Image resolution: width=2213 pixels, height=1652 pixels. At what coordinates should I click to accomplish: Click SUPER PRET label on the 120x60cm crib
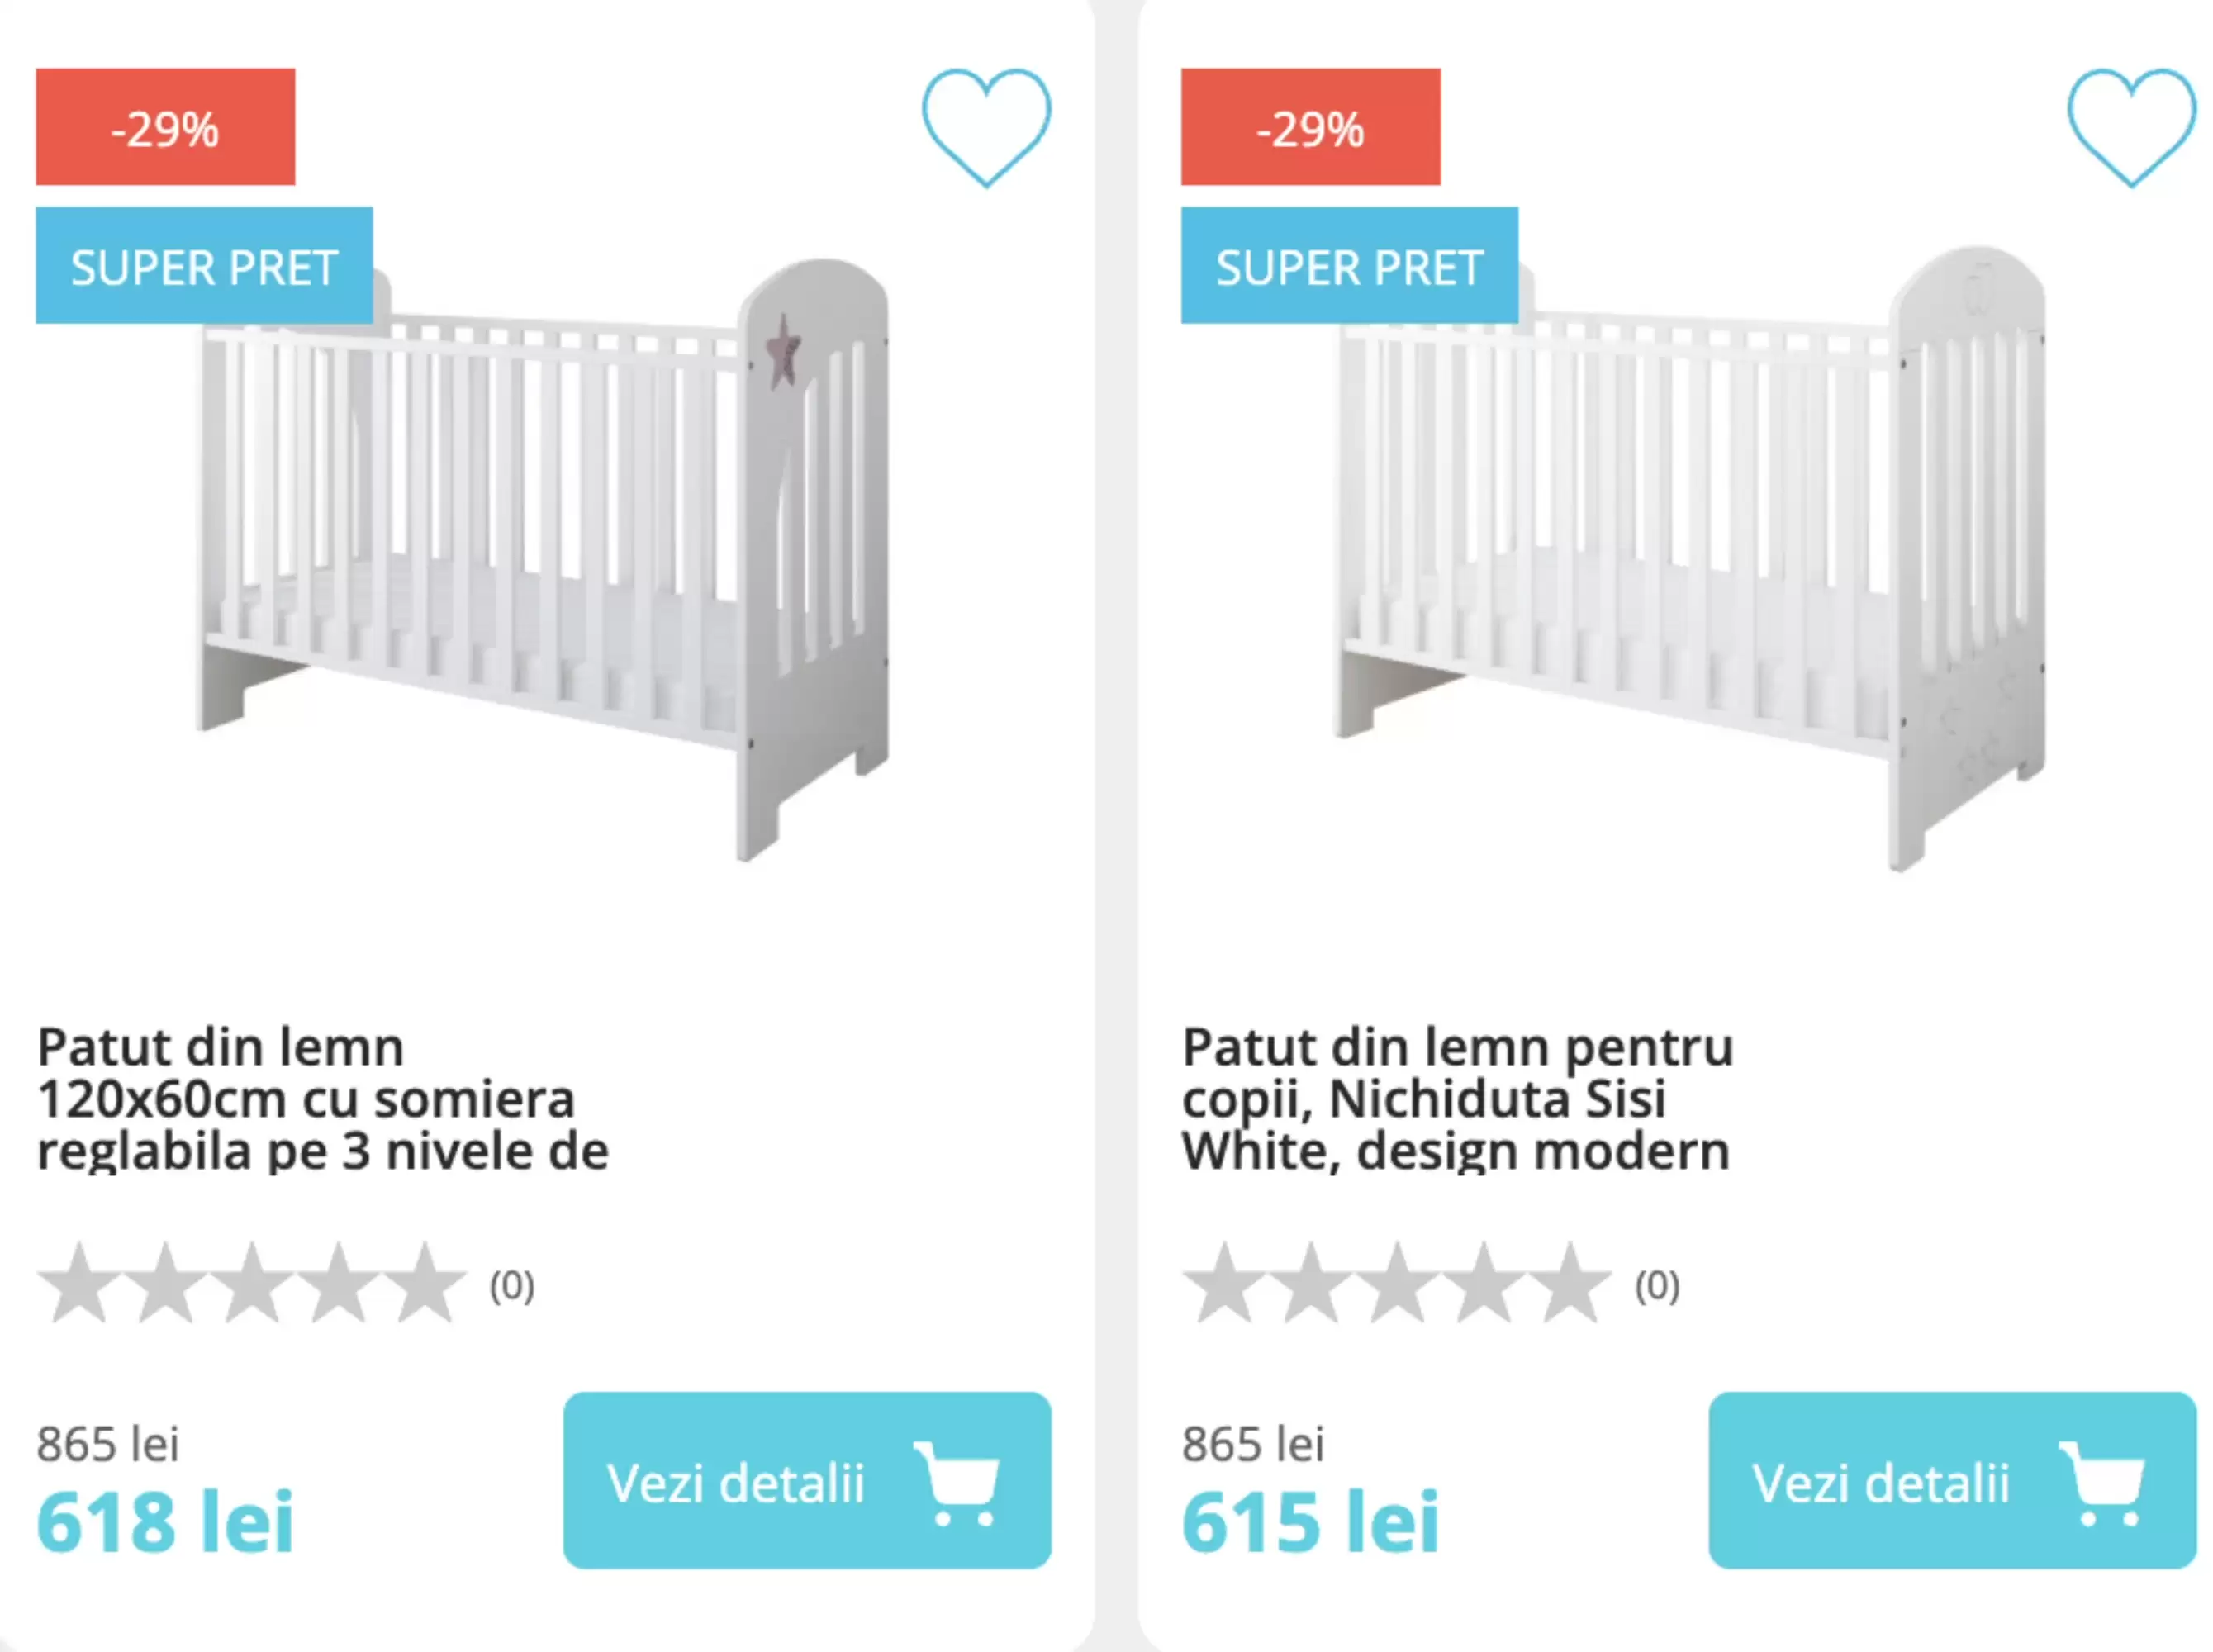(x=204, y=266)
